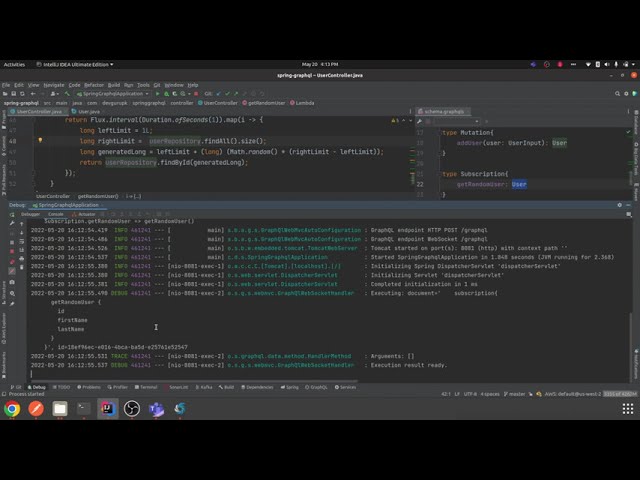The image size is (640, 480).
Task: Click the Save All icon in toolbar
Action: click(x=13, y=94)
